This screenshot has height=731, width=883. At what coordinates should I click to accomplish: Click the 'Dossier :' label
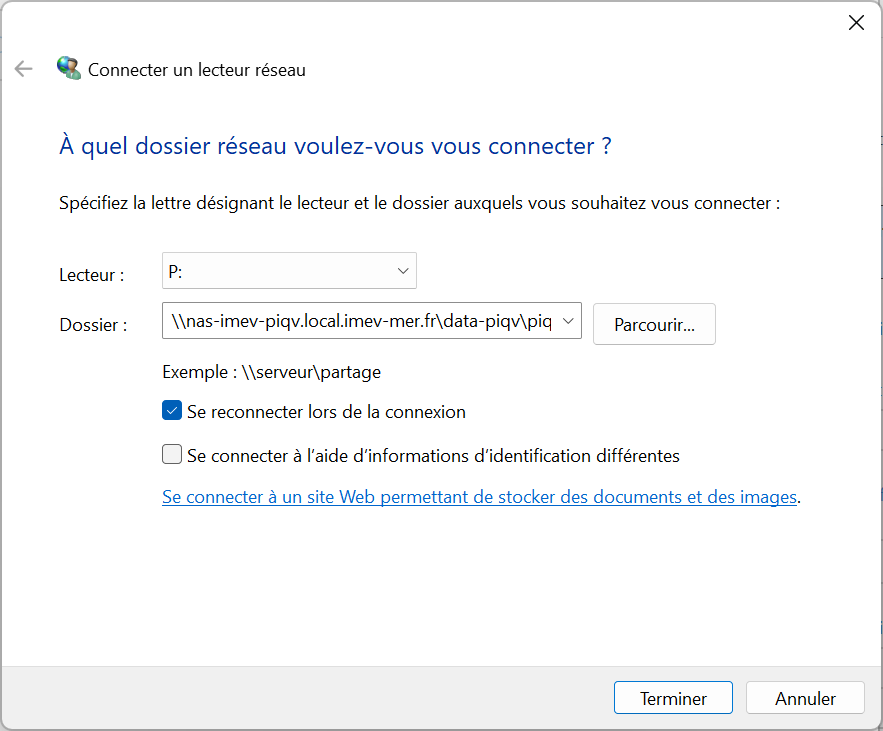(x=93, y=324)
